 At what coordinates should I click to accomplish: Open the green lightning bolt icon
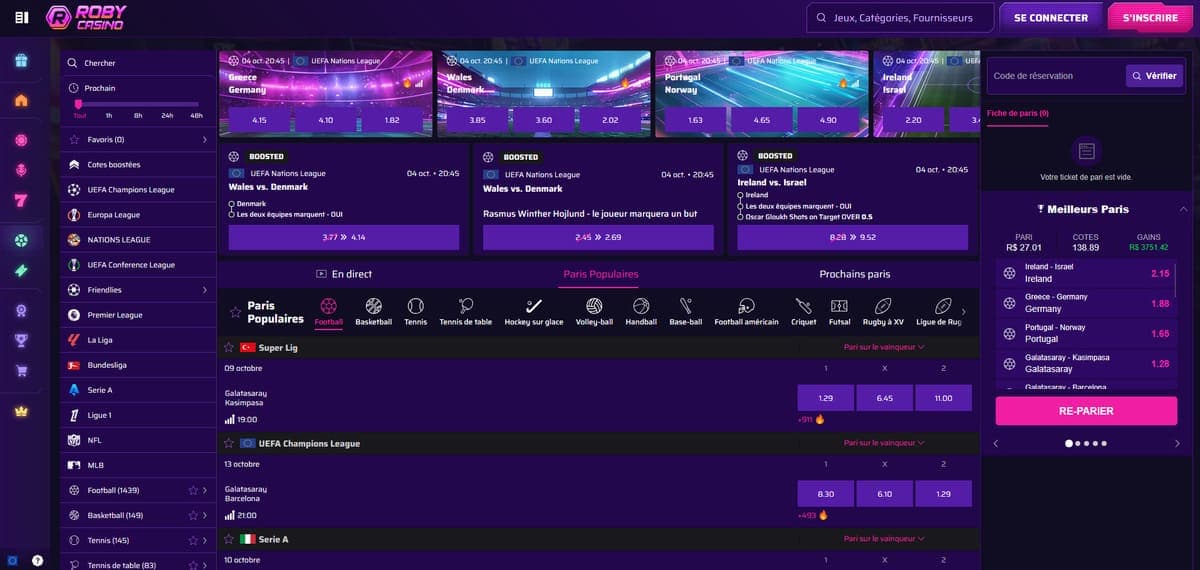(x=21, y=271)
